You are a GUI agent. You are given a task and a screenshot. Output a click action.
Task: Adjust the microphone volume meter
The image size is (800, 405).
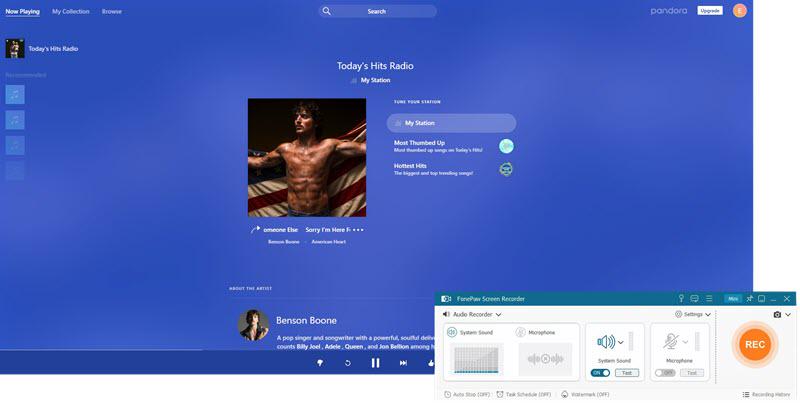click(697, 341)
